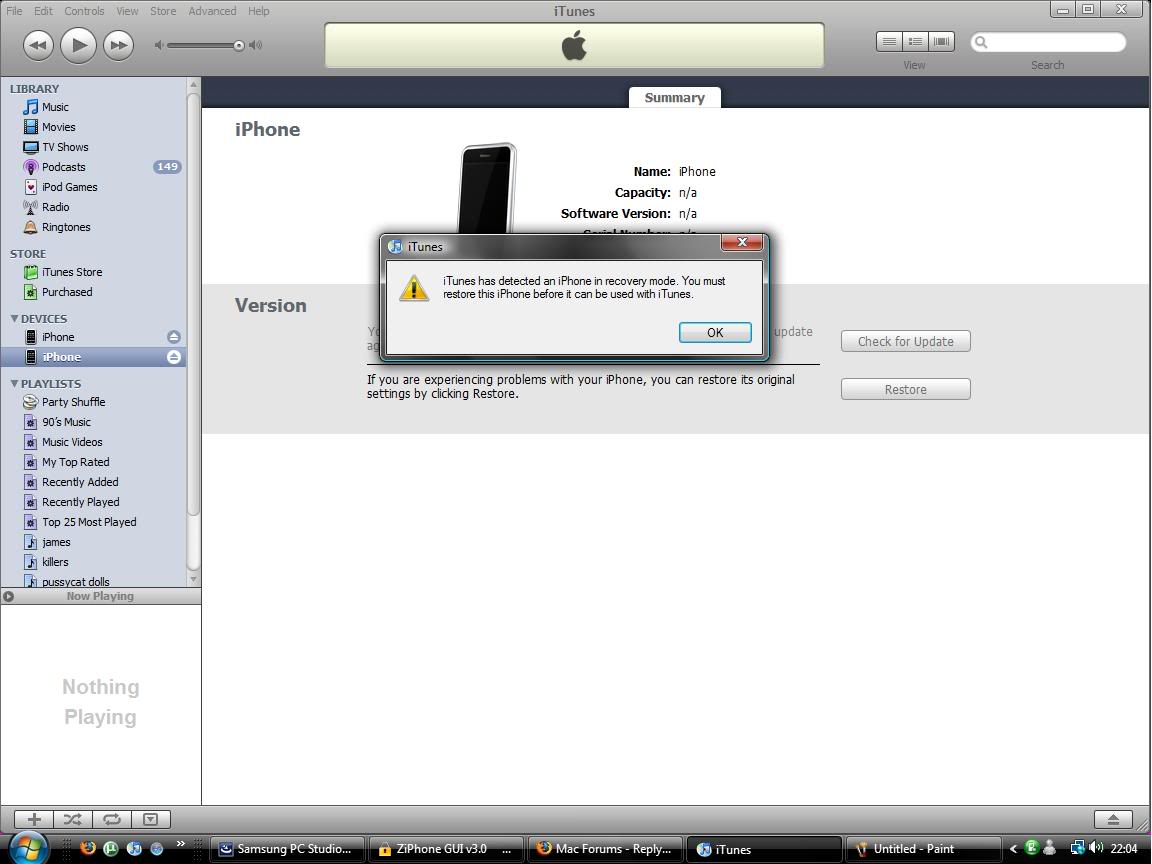1152x864 pixels.
Task: Eject the highlighted iPhone device
Action: [174, 357]
